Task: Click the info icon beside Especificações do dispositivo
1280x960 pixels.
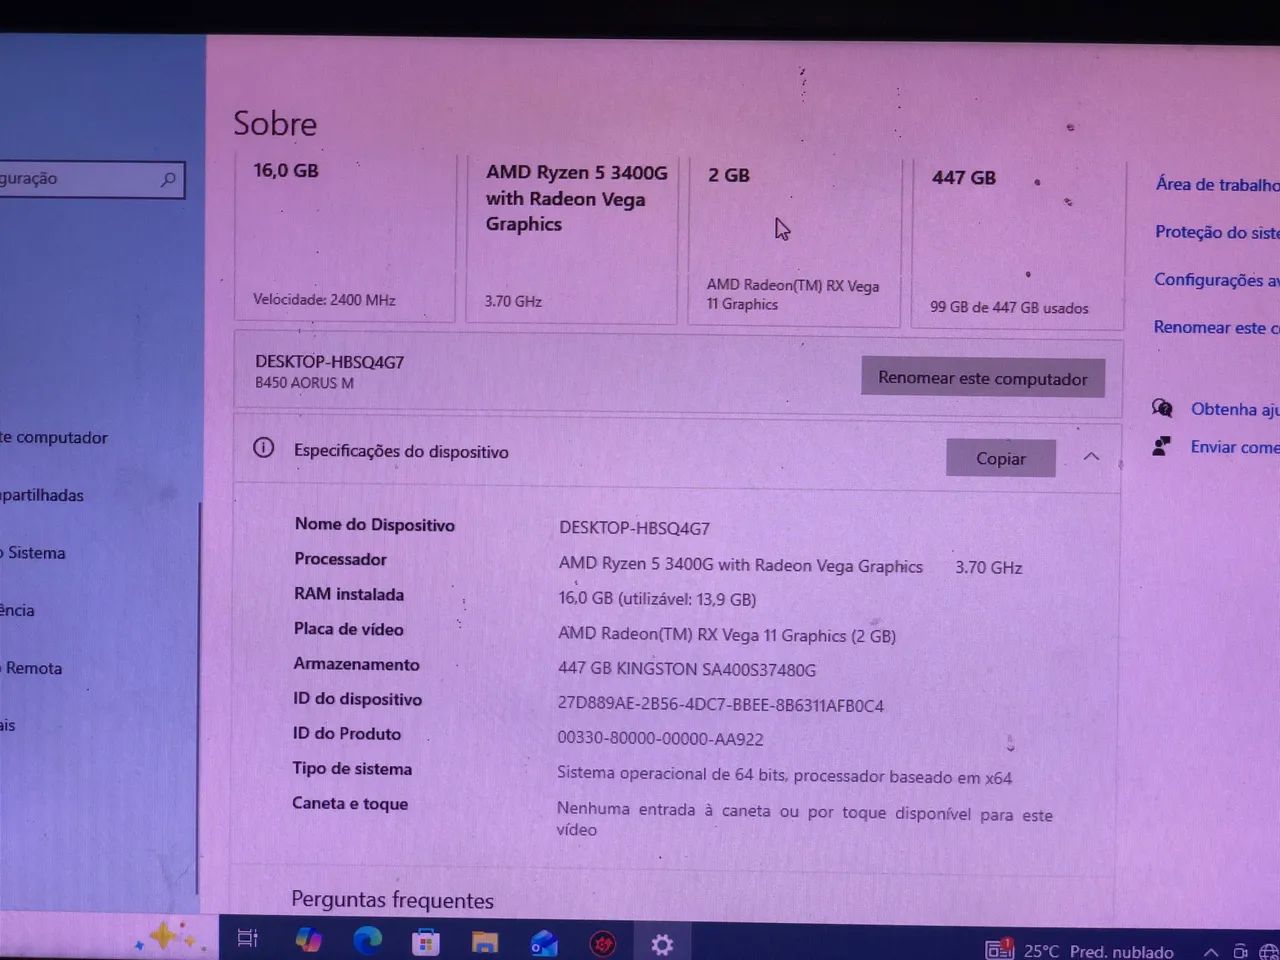Action: 264,448
